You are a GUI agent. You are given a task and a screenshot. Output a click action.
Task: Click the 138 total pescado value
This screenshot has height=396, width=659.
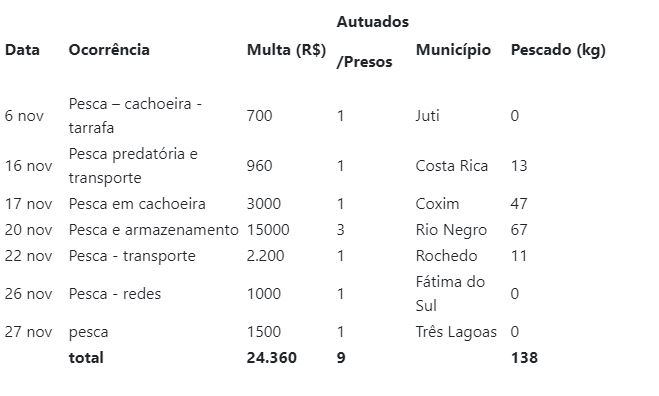[x=524, y=358]
